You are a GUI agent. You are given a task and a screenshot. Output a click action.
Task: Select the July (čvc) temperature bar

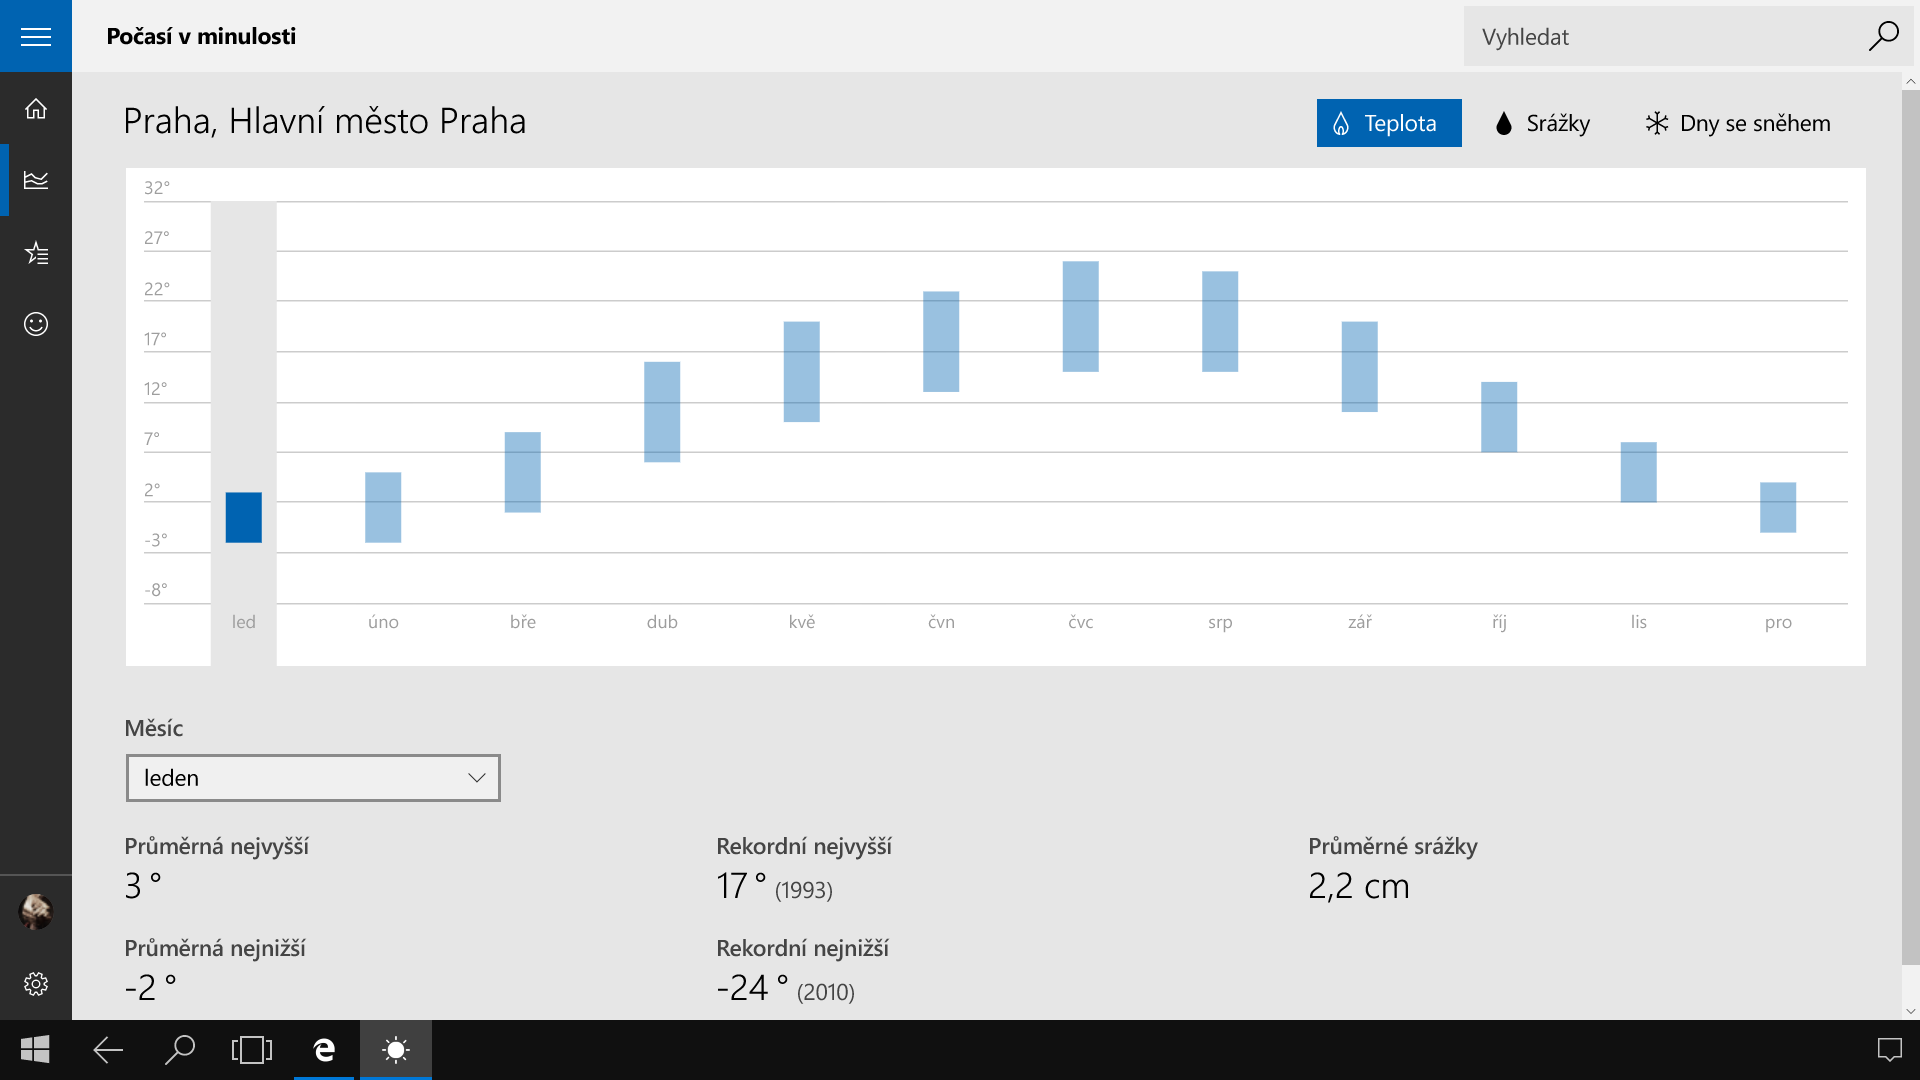(1080, 316)
